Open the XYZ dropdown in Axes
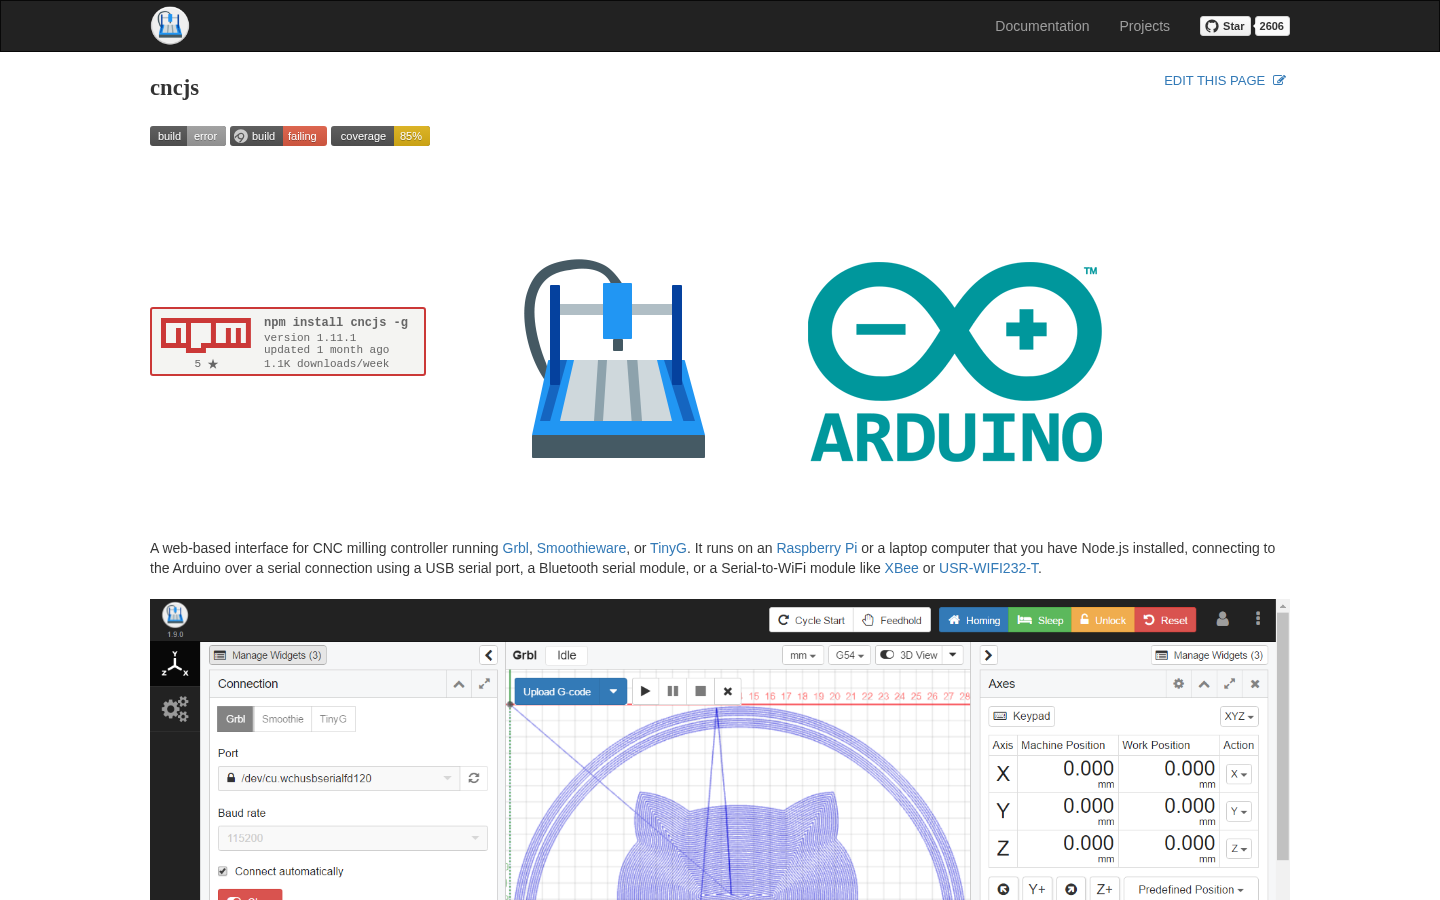The height and width of the screenshot is (900, 1440). (1239, 716)
